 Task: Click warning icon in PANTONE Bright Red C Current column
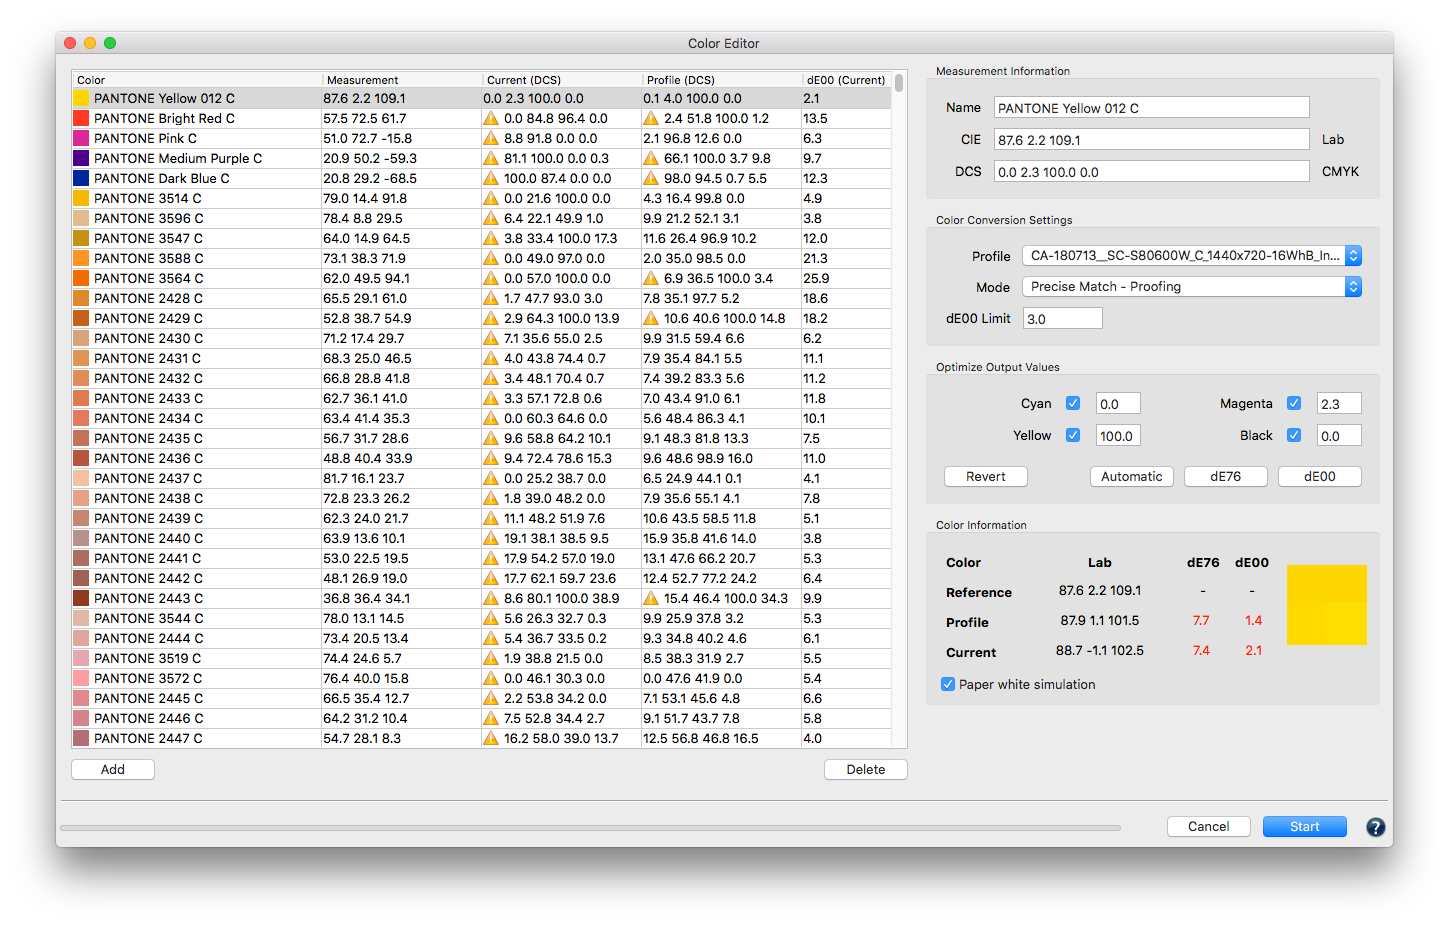point(491,118)
